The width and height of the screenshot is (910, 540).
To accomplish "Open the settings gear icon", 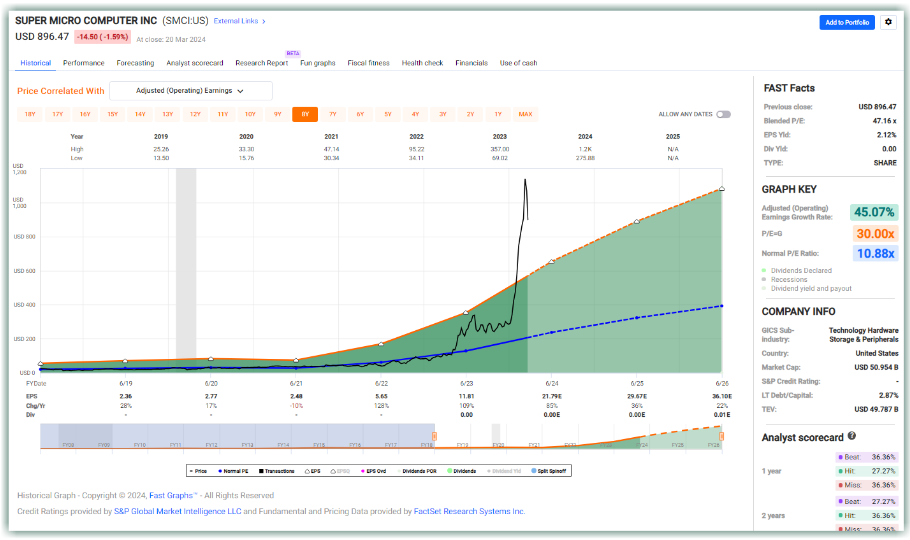I will pos(889,22).
